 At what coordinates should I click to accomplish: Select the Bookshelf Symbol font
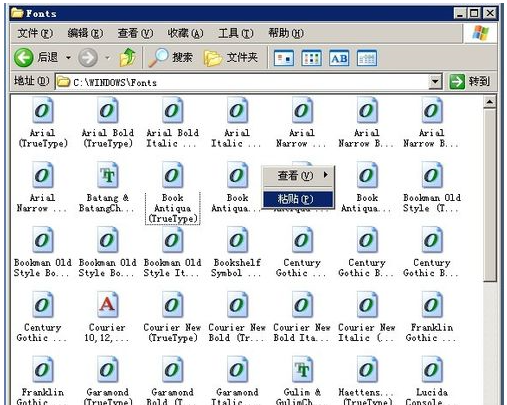[x=237, y=252]
